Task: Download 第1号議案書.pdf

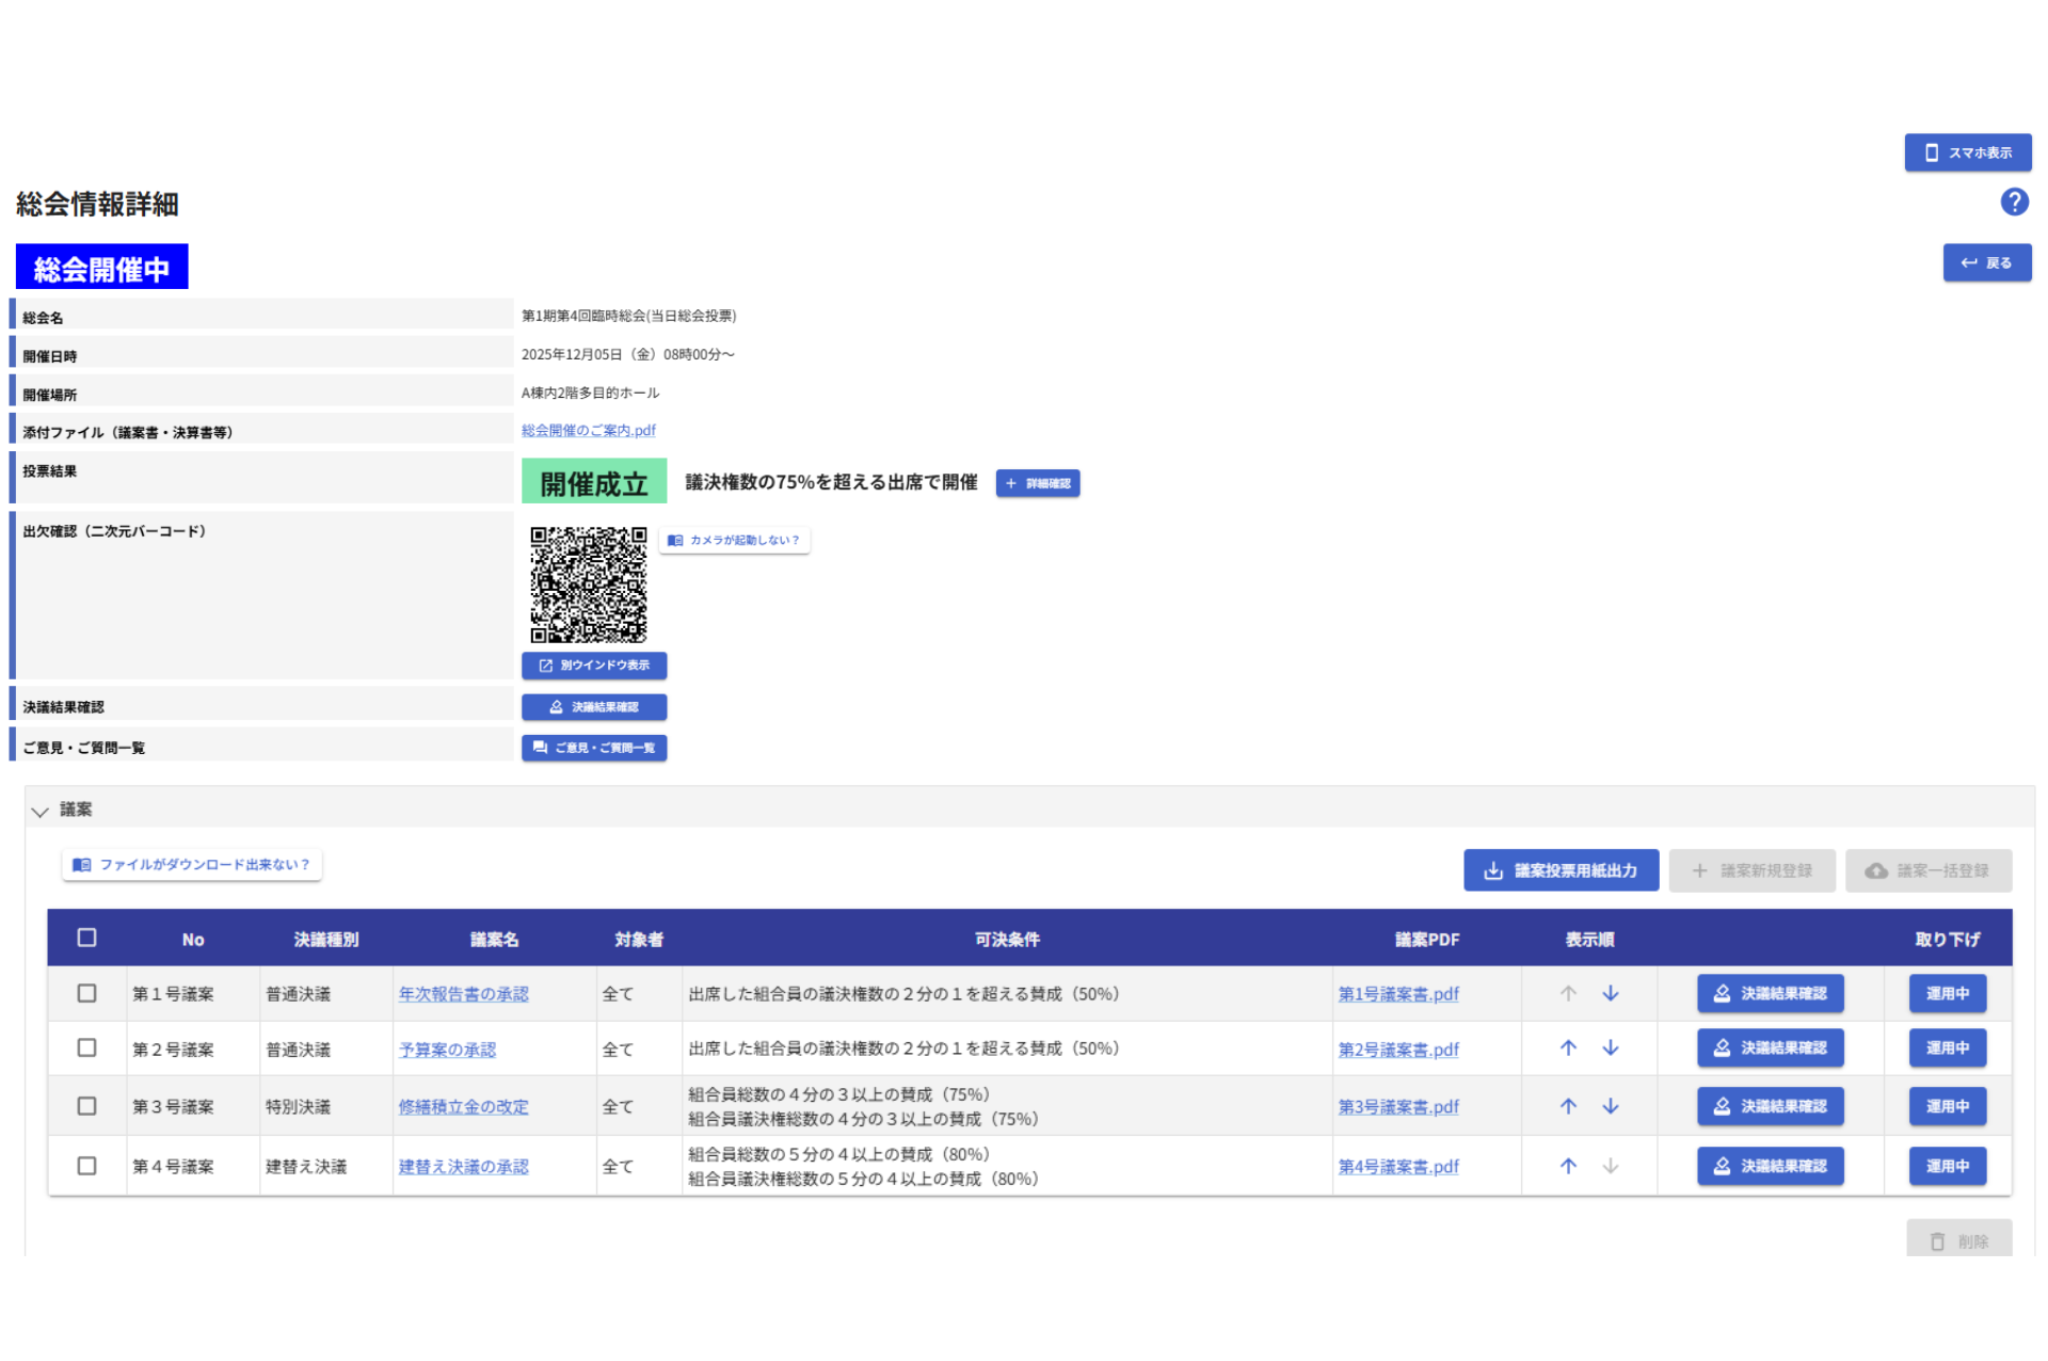Action: tap(1398, 994)
